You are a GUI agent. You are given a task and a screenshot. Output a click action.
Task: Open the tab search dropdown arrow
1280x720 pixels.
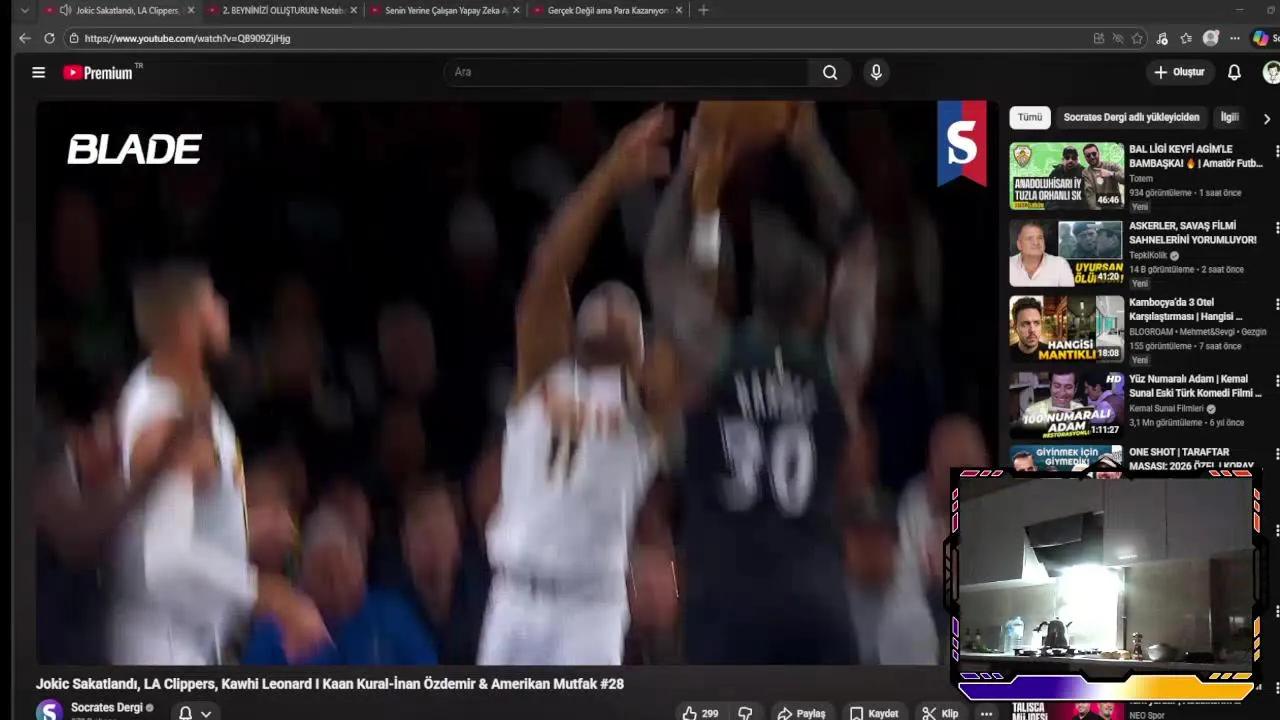[24, 10]
